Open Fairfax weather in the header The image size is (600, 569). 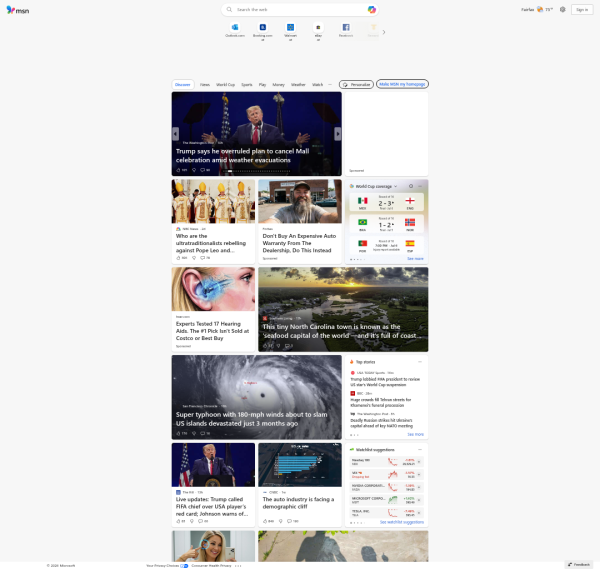(537, 10)
